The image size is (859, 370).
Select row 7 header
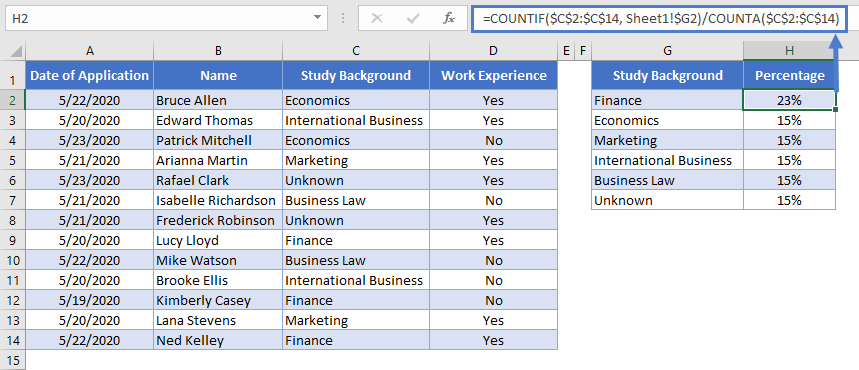click(13, 201)
